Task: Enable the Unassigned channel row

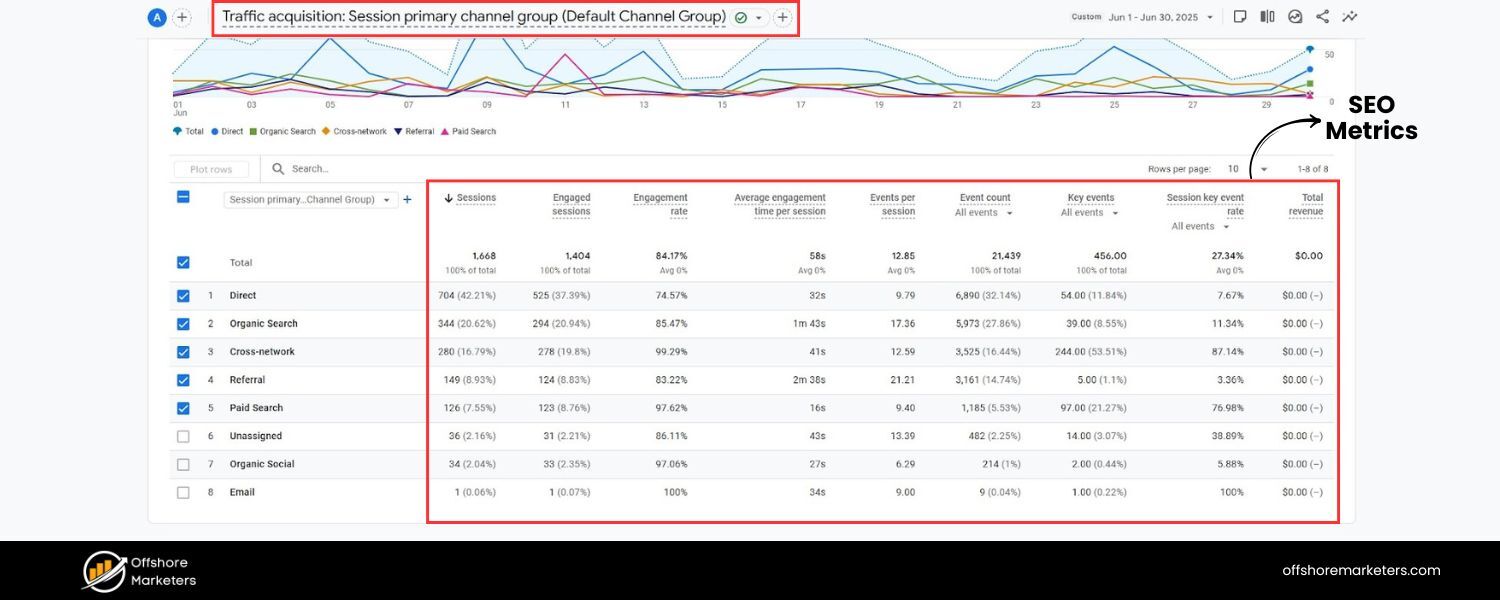Action: 183,436
